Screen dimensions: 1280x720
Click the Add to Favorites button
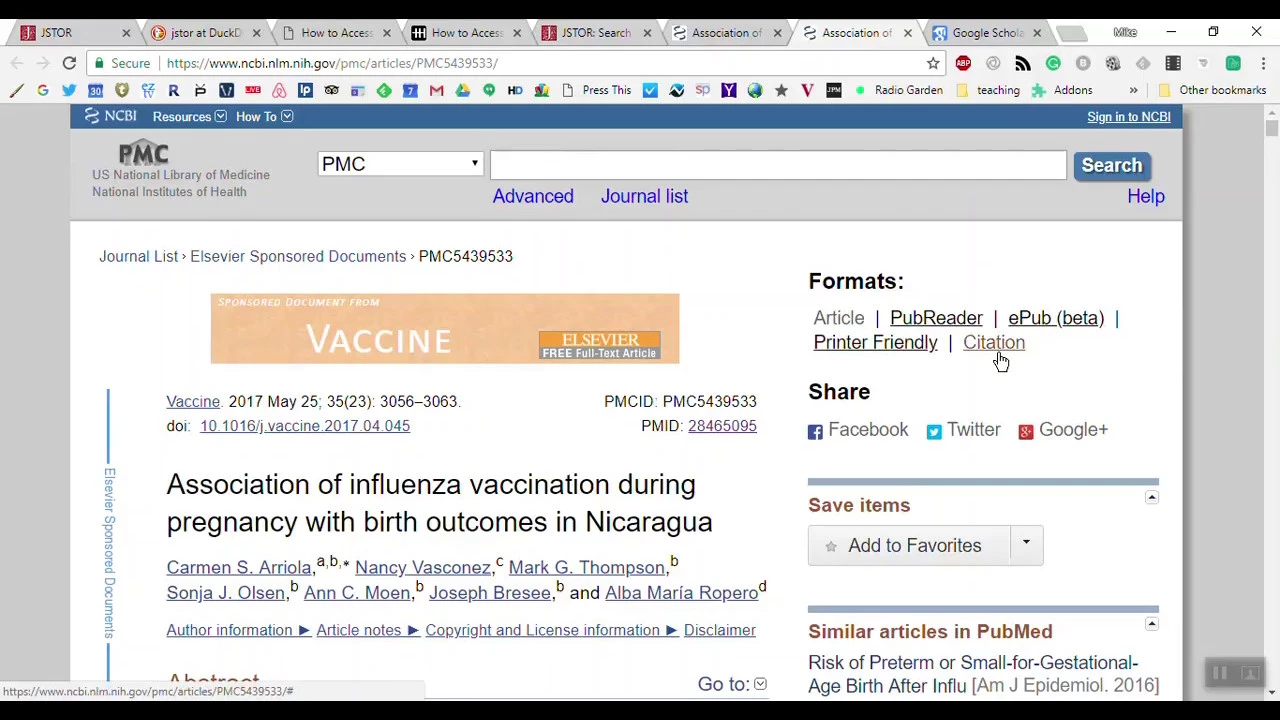[x=909, y=545]
